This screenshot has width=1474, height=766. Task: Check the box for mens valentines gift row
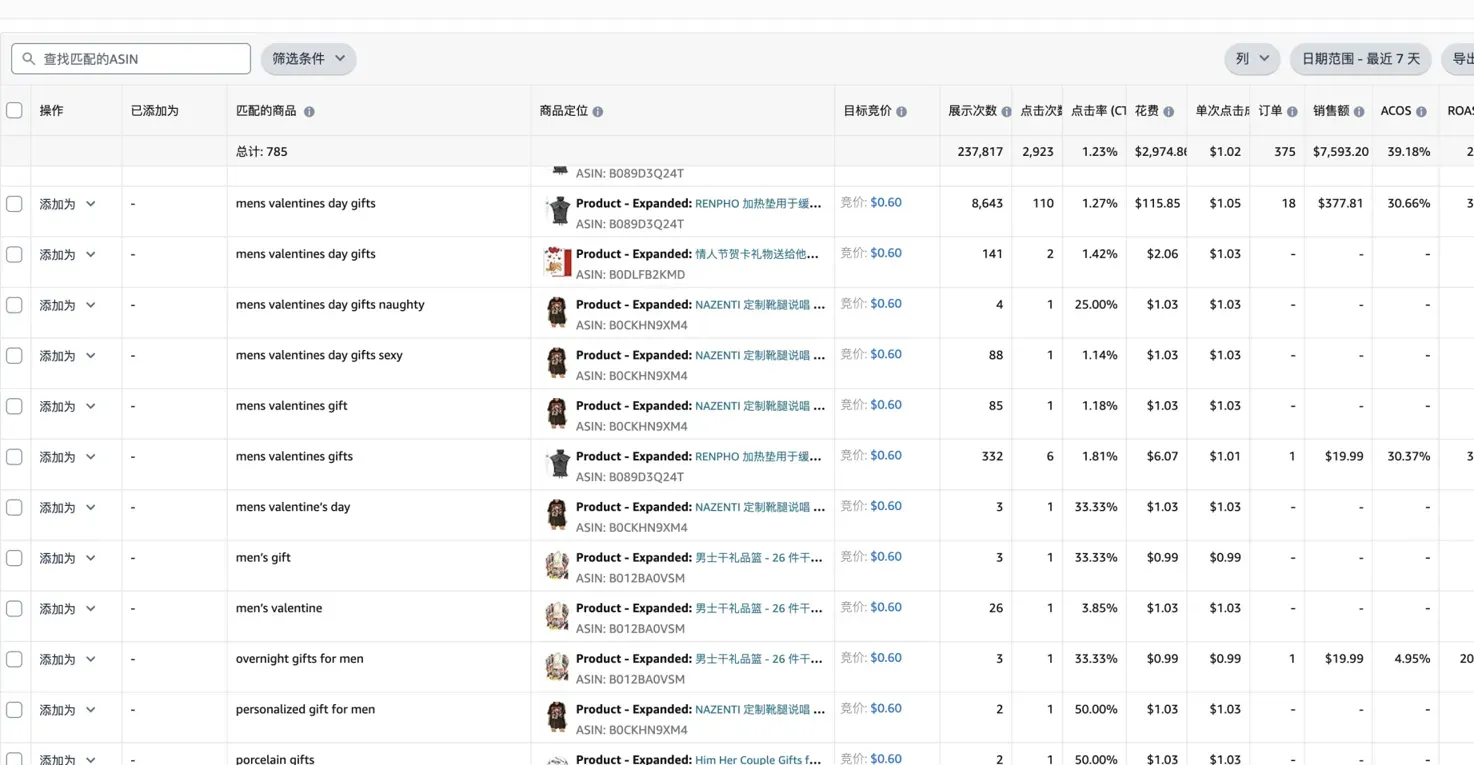point(14,406)
